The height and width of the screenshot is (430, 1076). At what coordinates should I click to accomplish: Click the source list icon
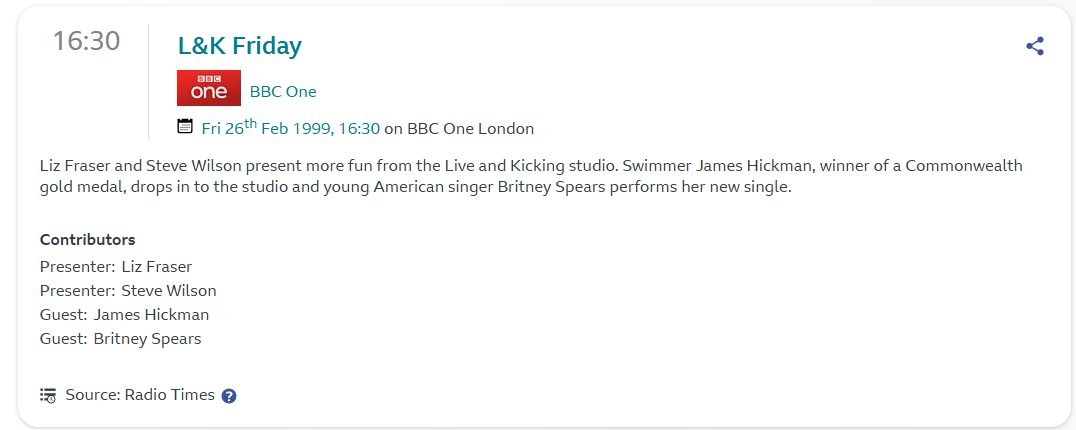tap(48, 395)
